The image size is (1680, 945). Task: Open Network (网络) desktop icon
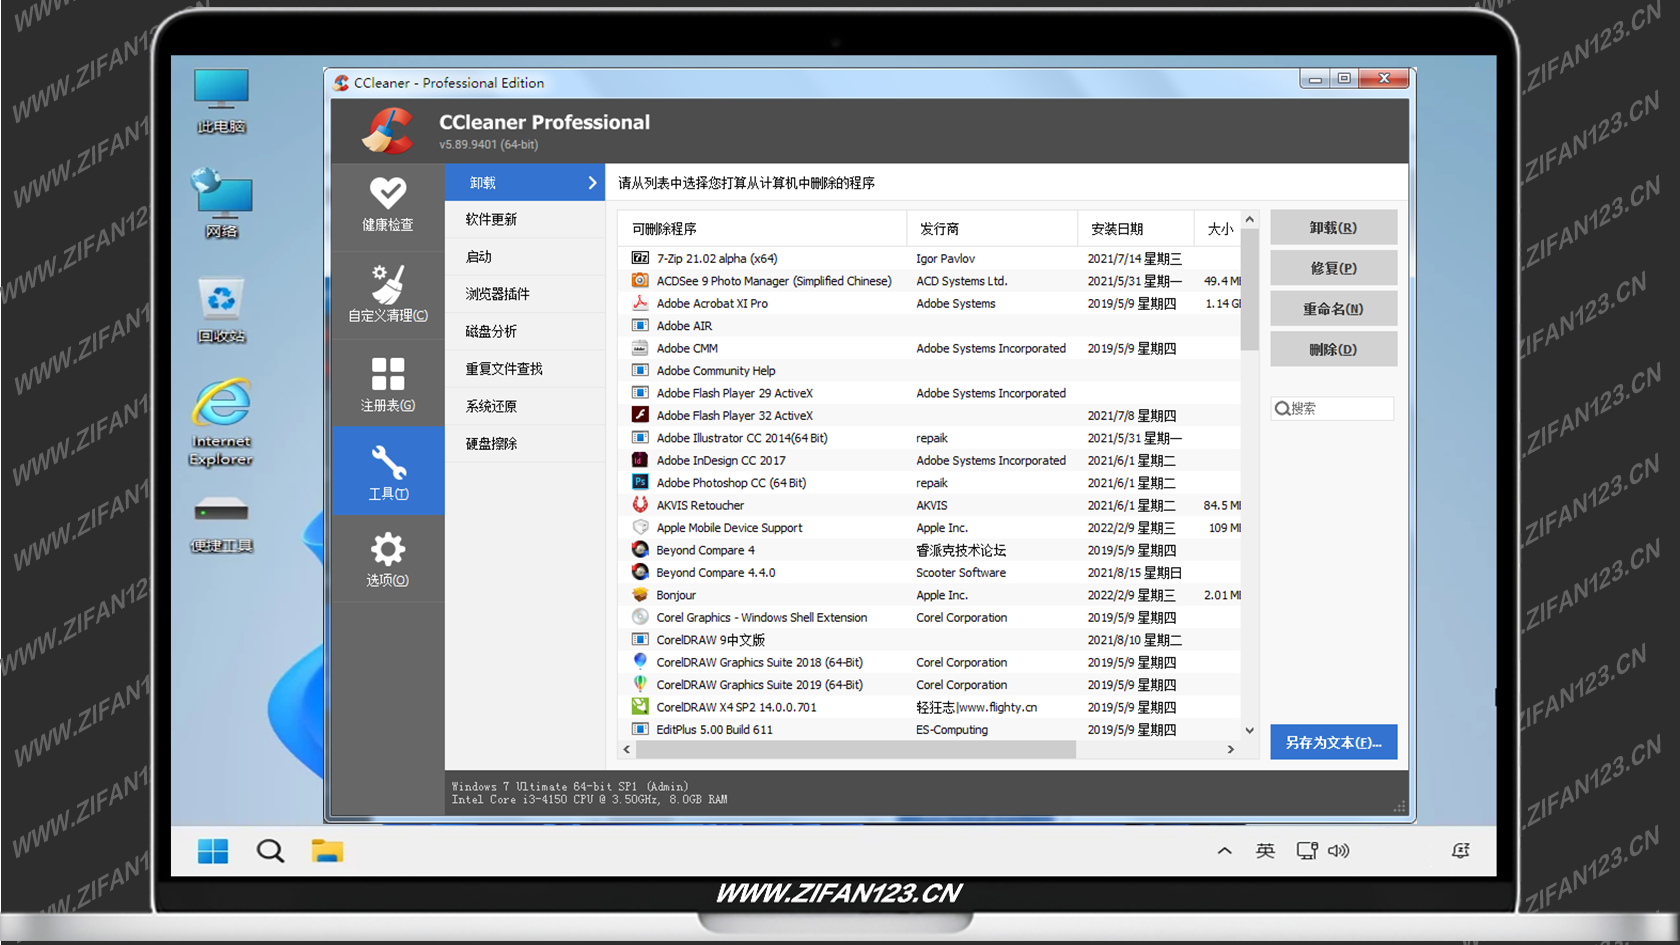(221, 204)
